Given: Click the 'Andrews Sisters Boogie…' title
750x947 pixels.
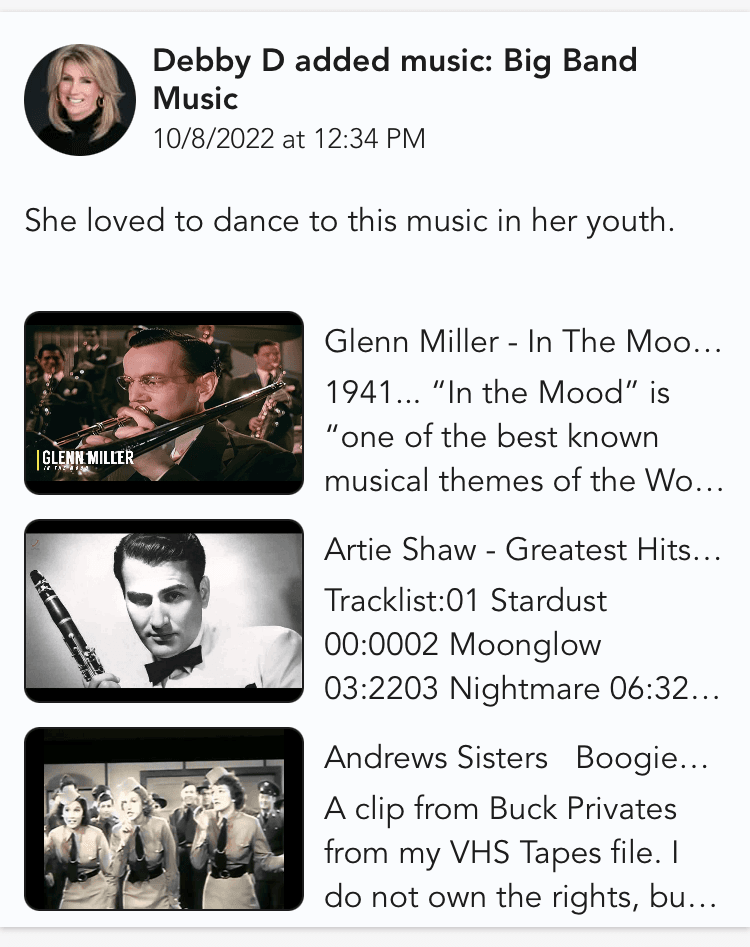Looking at the screenshot, I should pos(517,757).
